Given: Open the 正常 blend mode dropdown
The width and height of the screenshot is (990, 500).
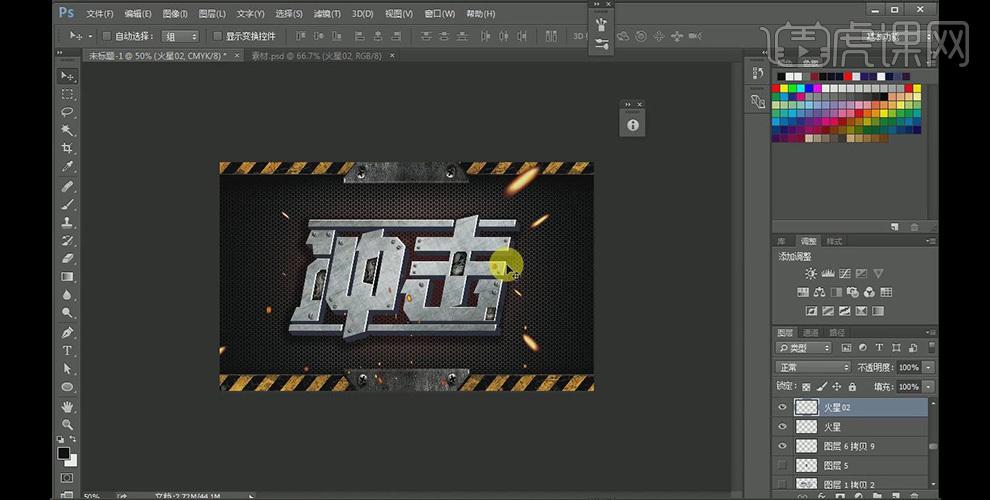Looking at the screenshot, I should click(x=813, y=367).
